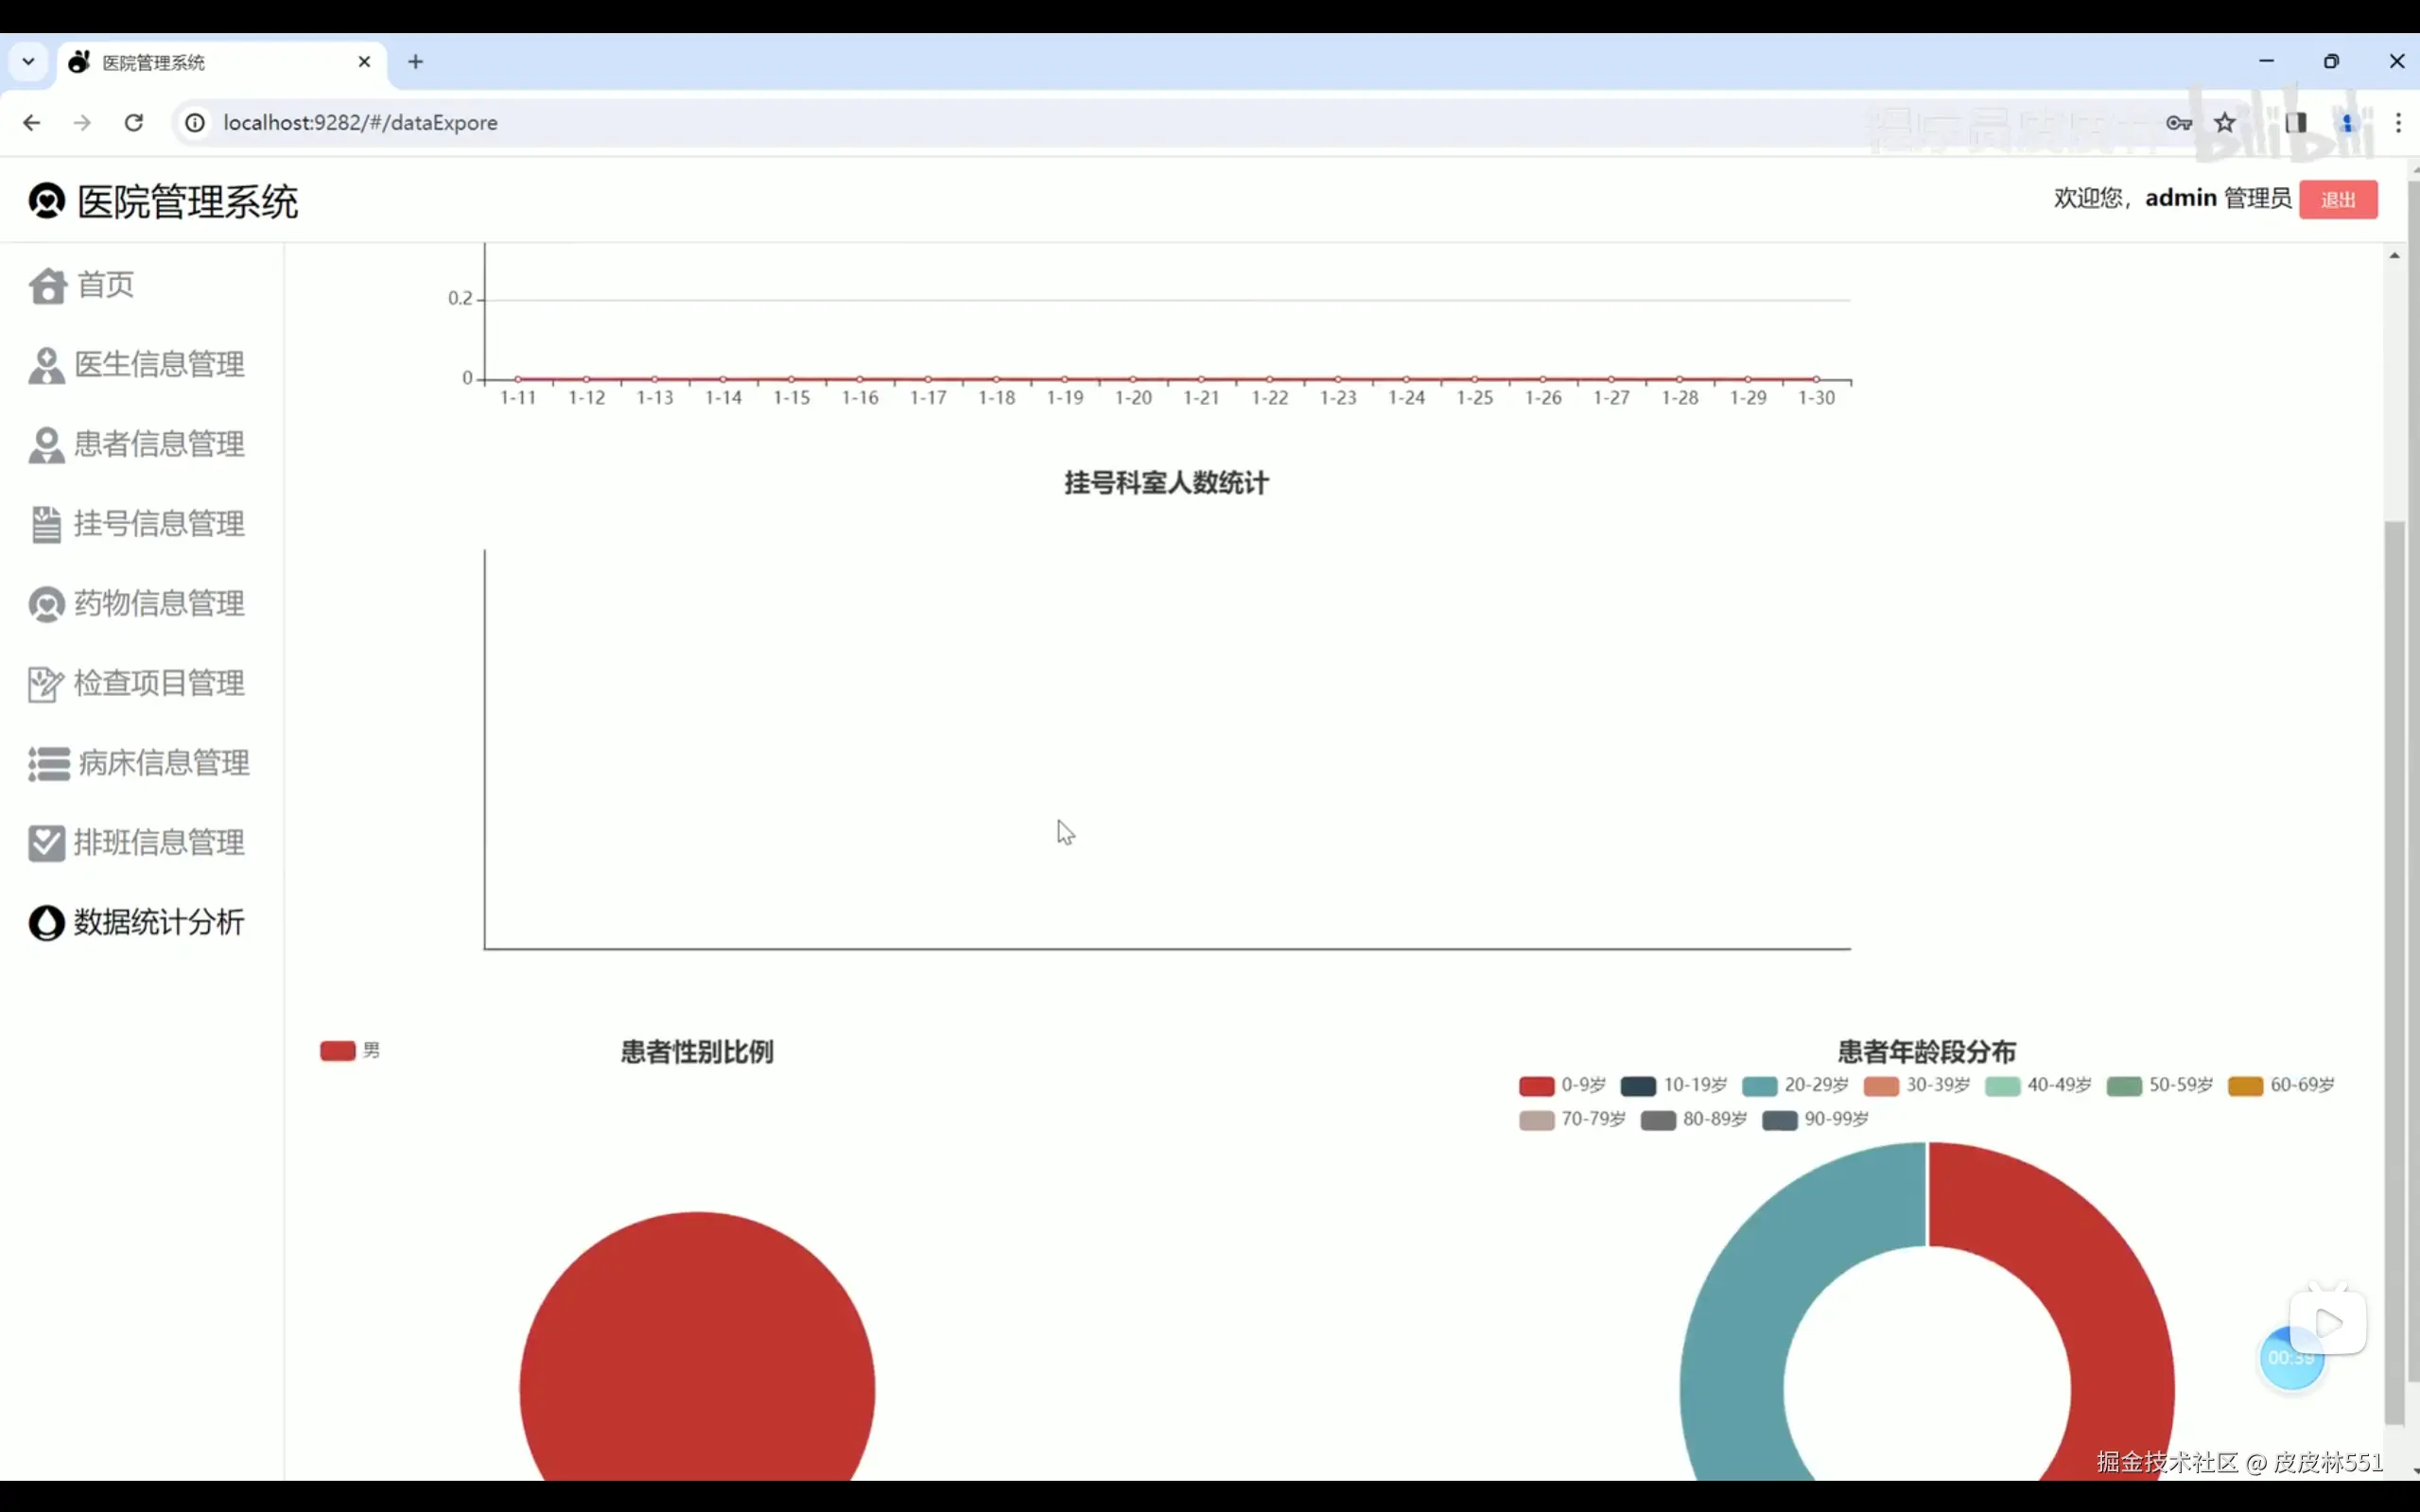Toggle the 10-19岁 legend entry
The height and width of the screenshot is (1512, 2420).
click(x=1674, y=1086)
